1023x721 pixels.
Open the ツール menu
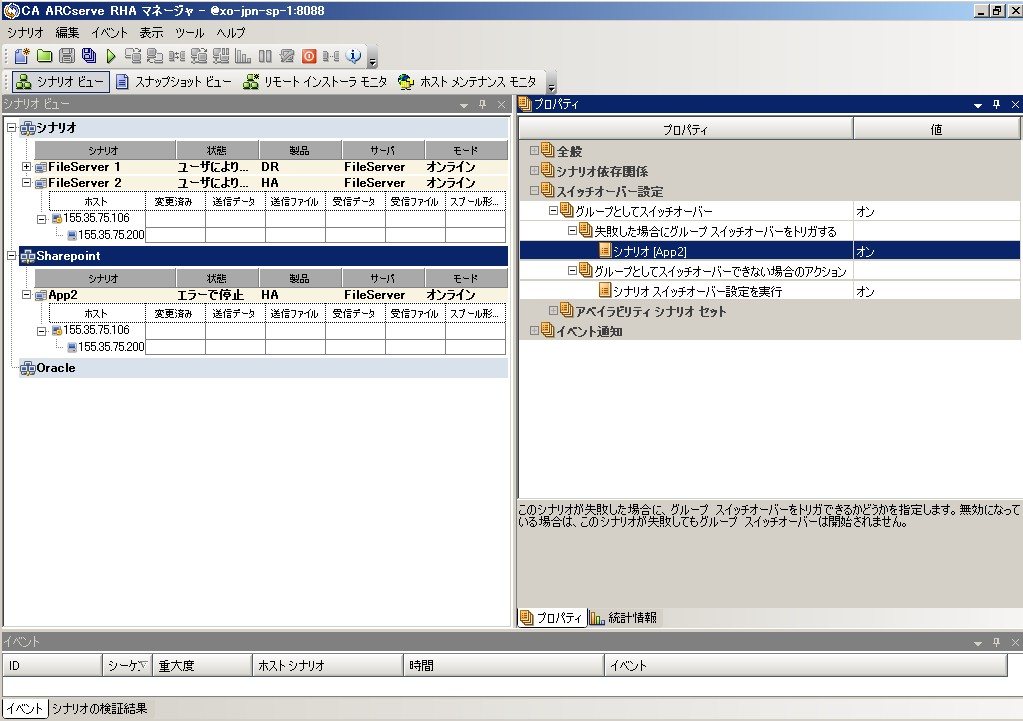pyautogui.click(x=189, y=33)
